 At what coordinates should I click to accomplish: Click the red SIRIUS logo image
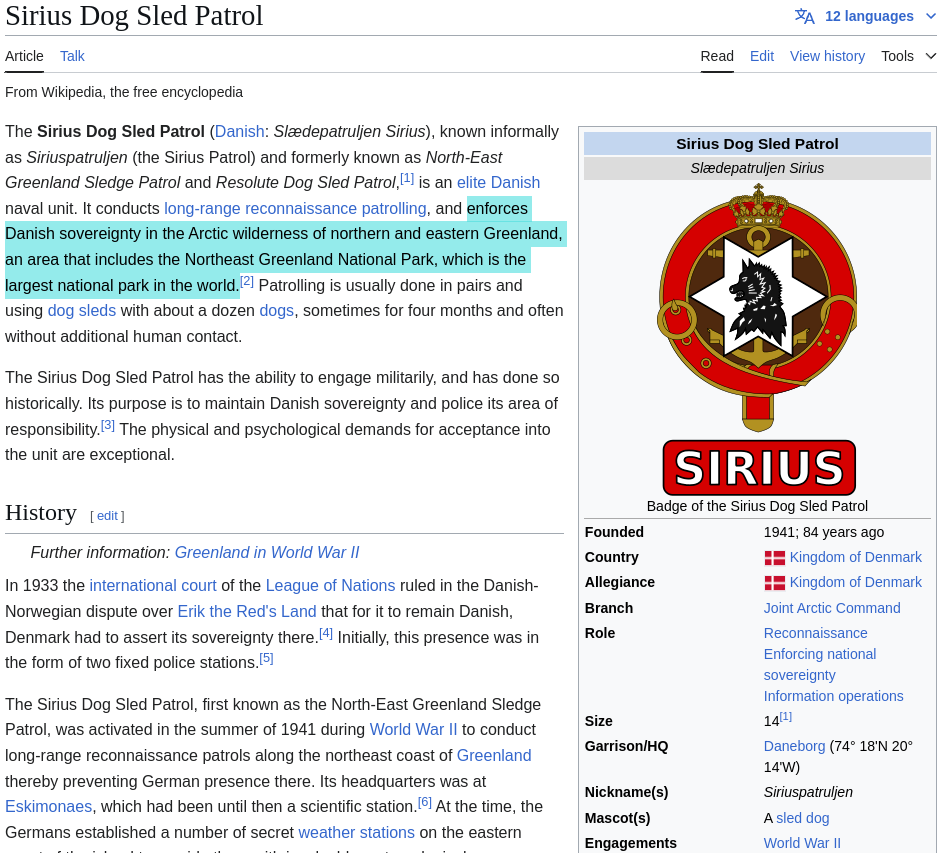[759, 468]
